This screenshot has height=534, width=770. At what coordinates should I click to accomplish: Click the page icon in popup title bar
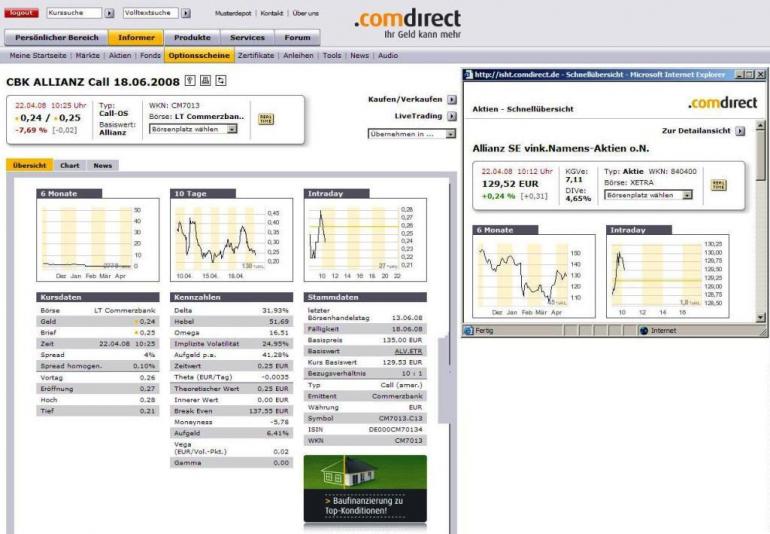tap(468, 75)
